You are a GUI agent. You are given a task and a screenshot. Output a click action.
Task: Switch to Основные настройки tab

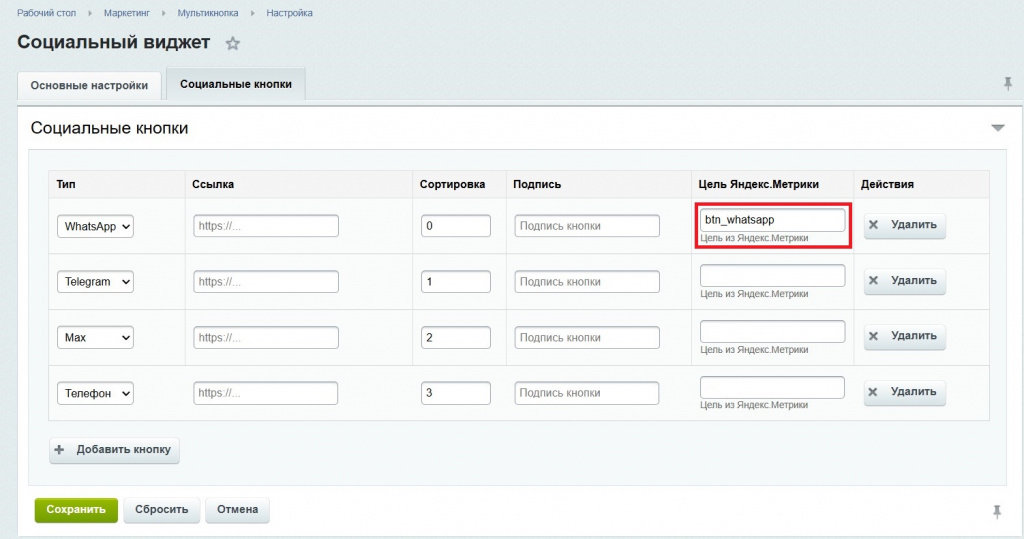89,86
